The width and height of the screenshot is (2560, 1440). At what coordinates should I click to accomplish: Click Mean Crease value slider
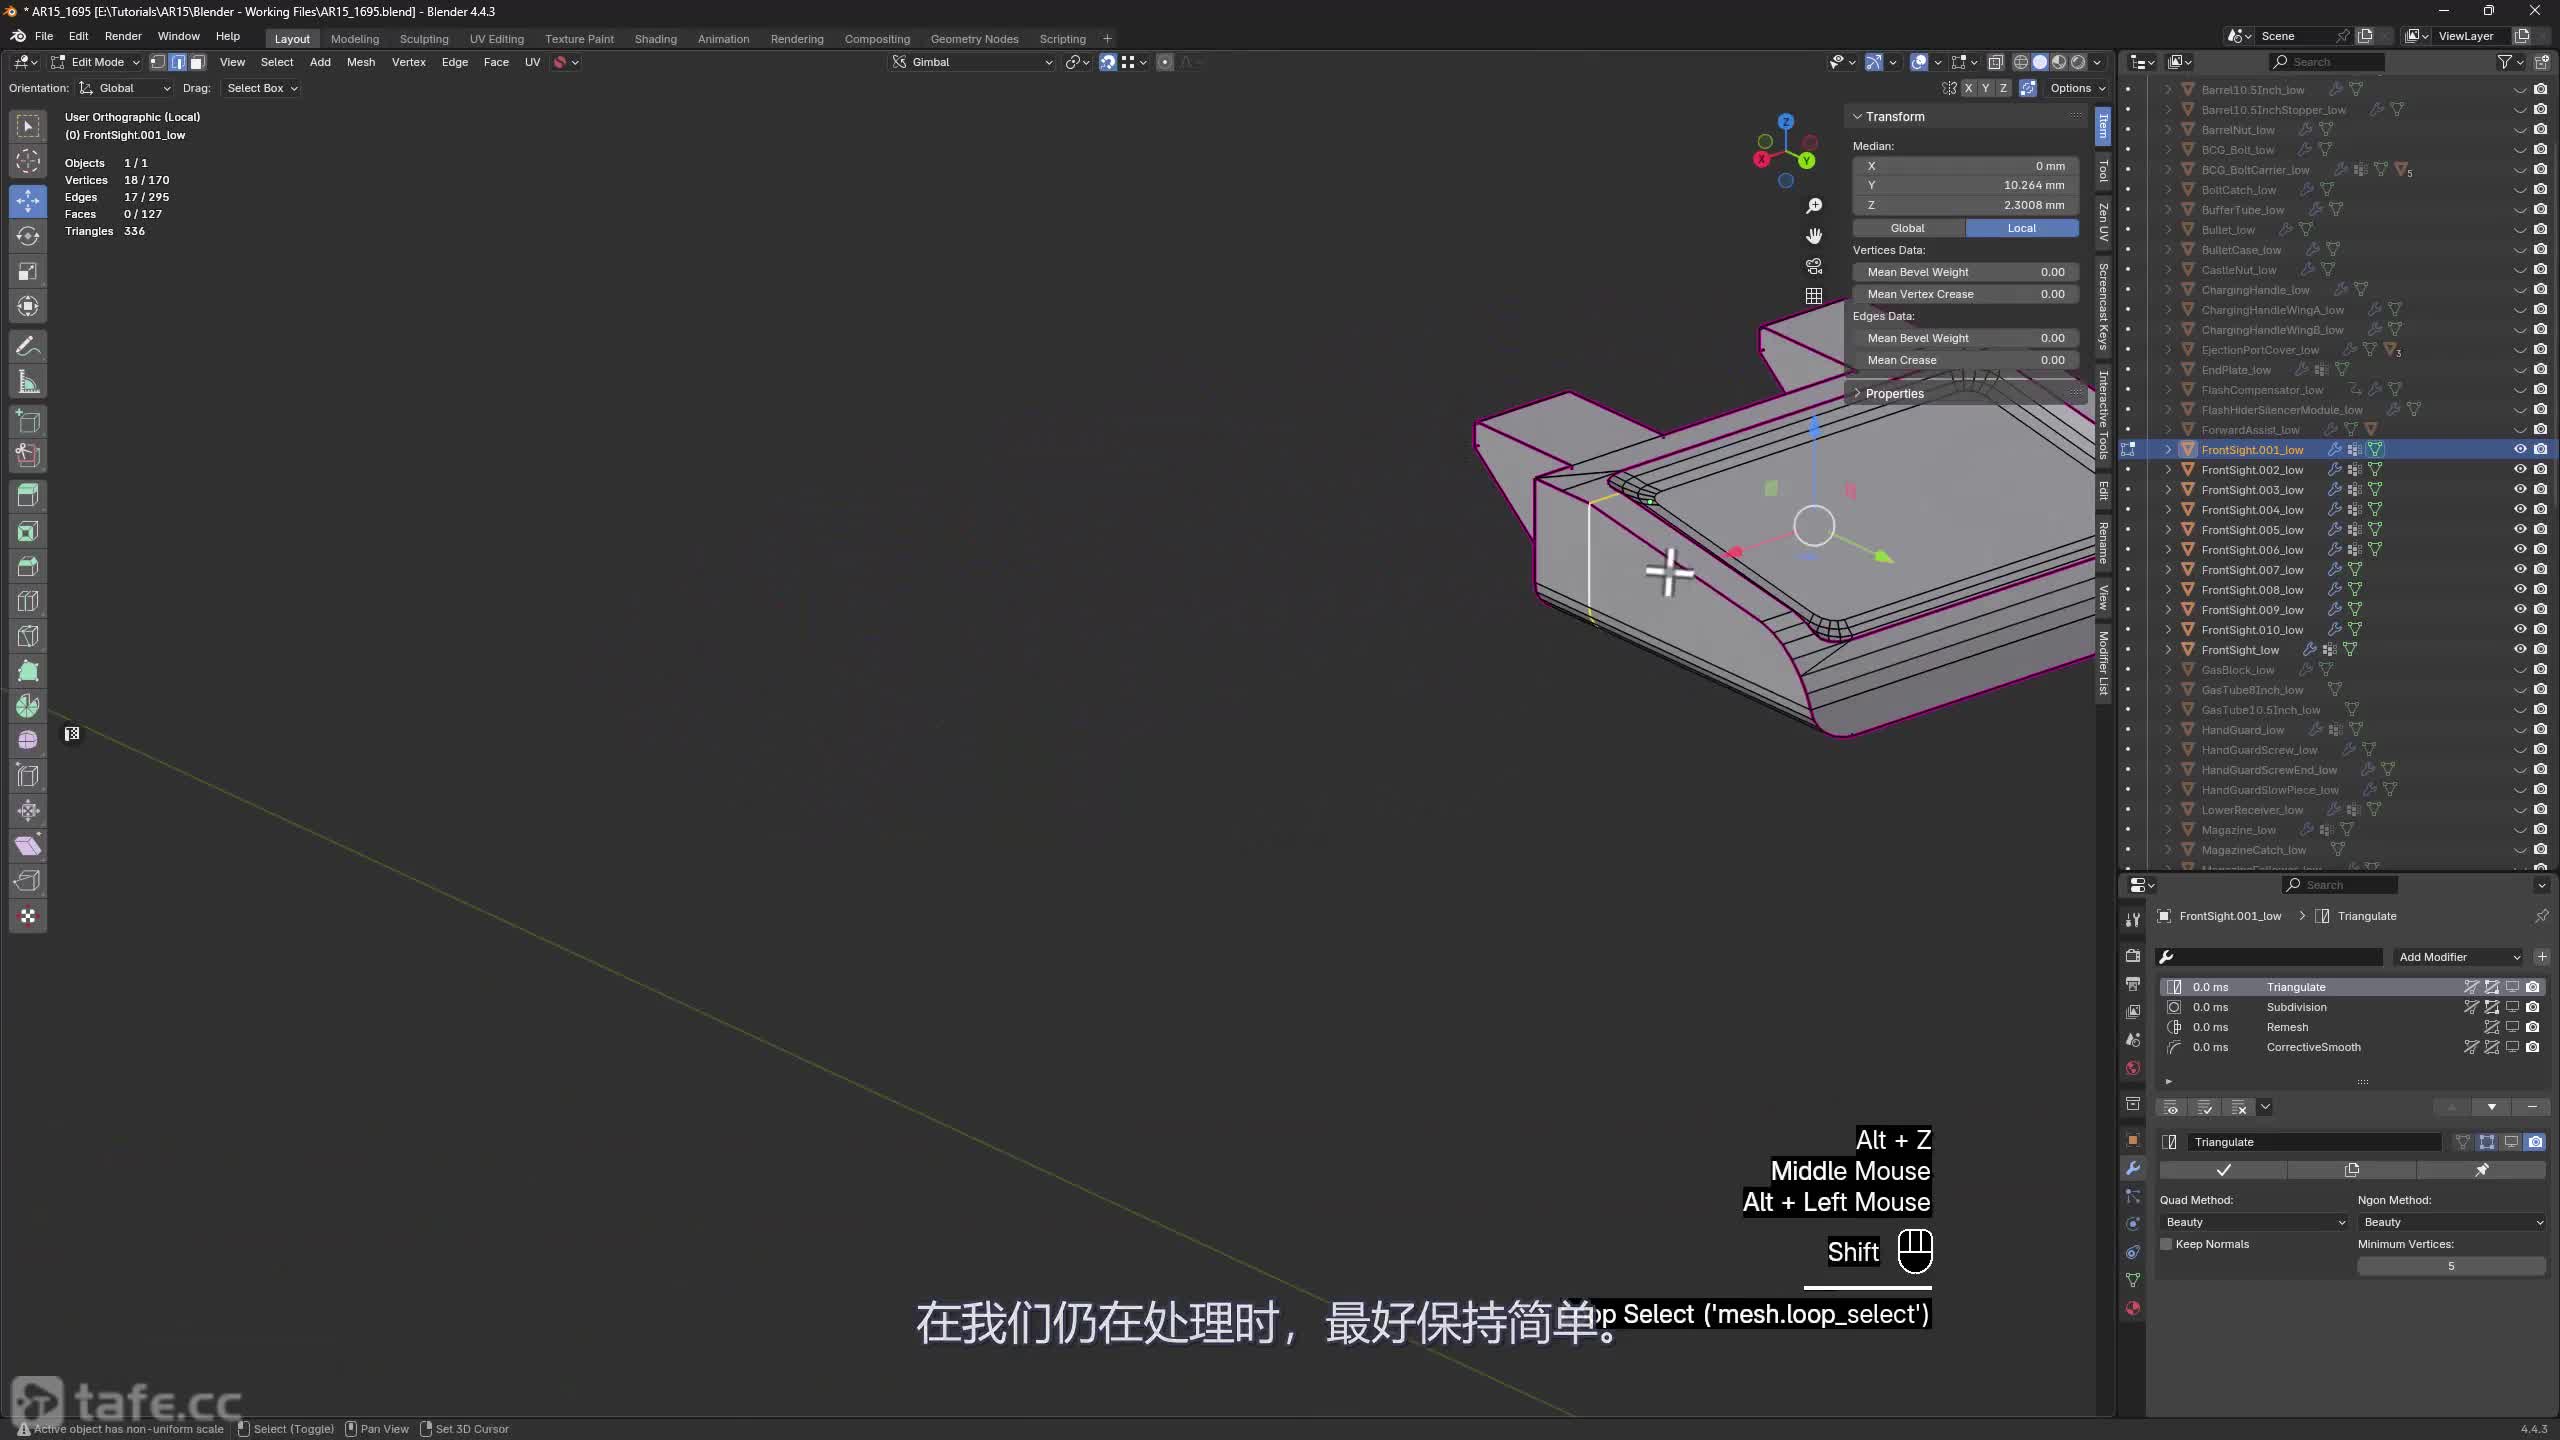click(1966, 360)
